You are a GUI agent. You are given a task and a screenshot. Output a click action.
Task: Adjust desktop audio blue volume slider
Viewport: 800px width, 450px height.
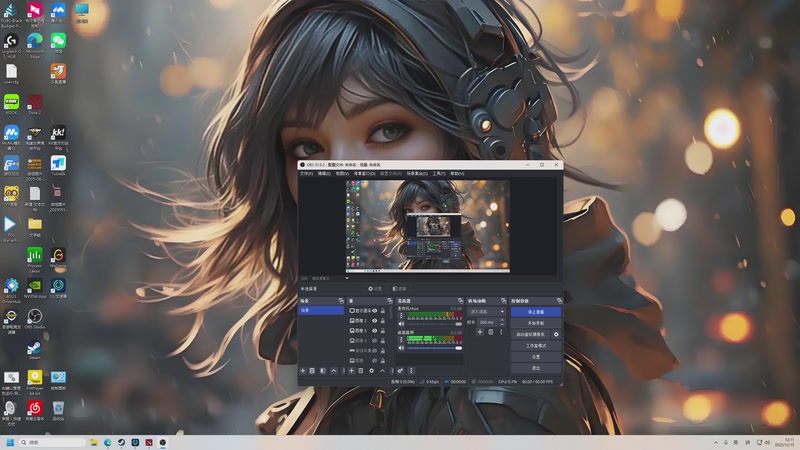pos(434,348)
